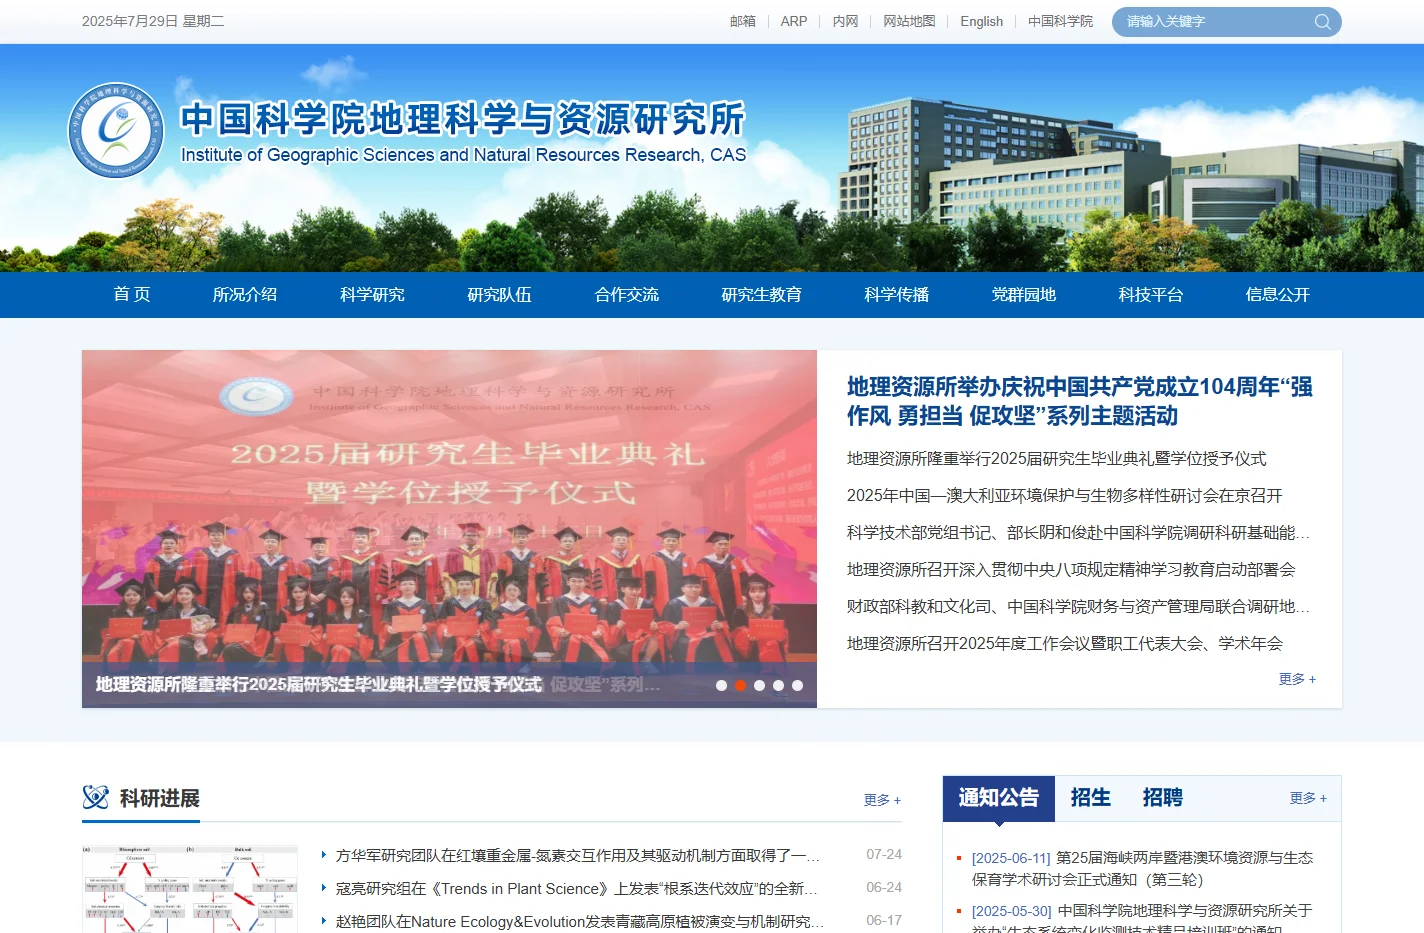1424x933 pixels.
Task: Click the date 07-24 beside 方华军 article
Action: [884, 854]
